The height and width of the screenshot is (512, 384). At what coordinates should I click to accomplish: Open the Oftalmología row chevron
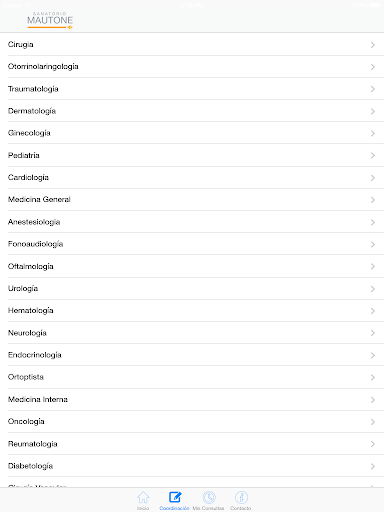pyautogui.click(x=373, y=267)
